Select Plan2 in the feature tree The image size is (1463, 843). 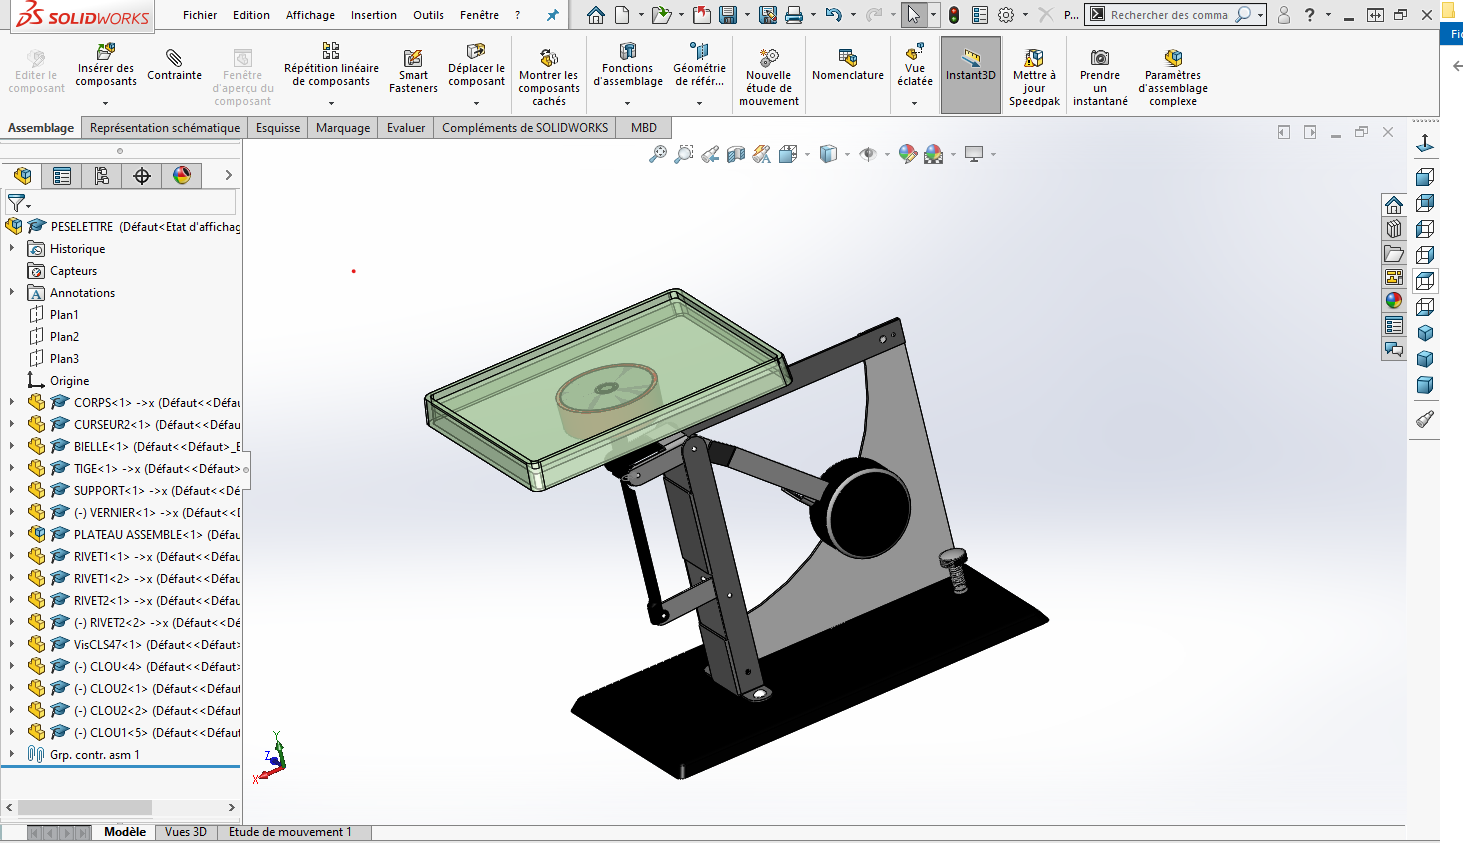[x=64, y=336]
